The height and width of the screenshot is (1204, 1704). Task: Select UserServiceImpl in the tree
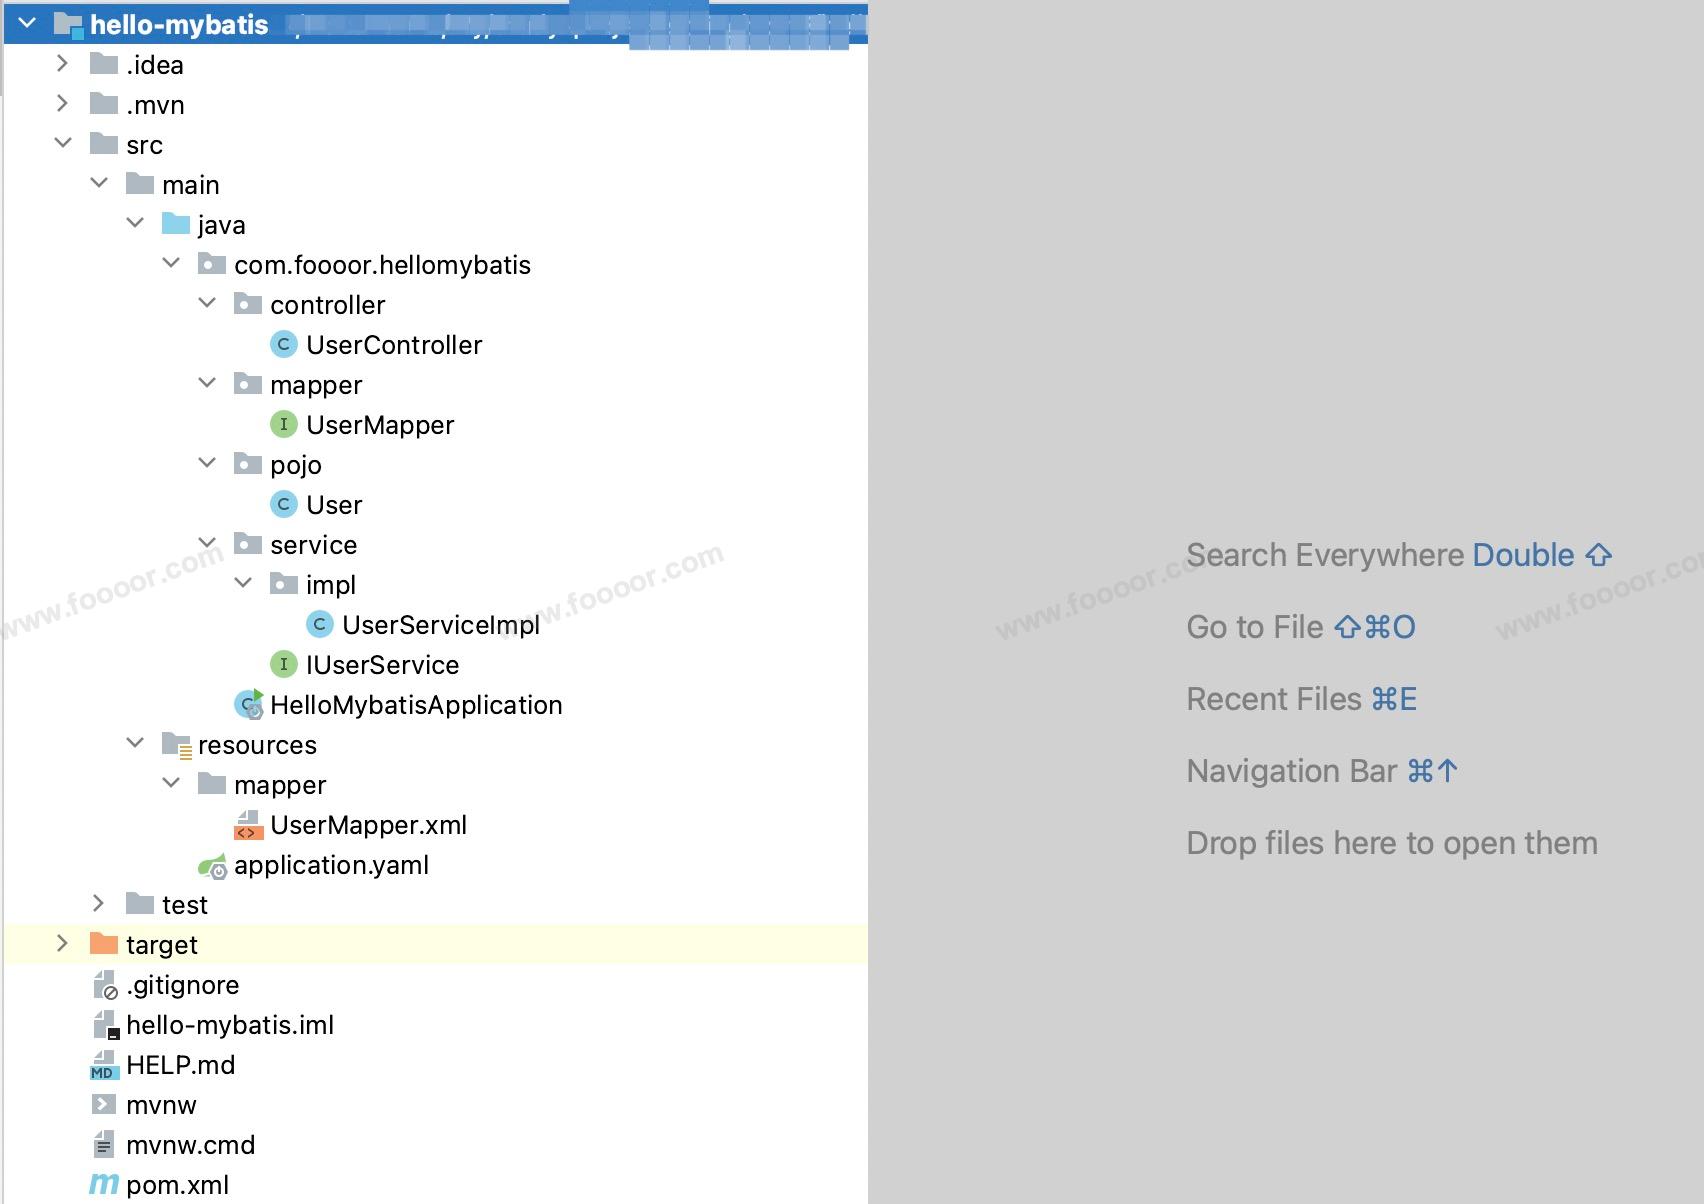coord(440,625)
